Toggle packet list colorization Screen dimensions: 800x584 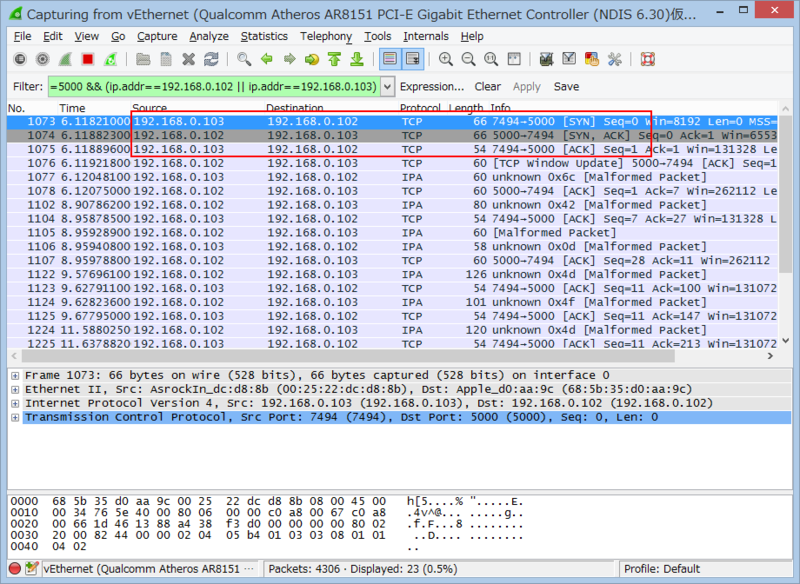390,59
